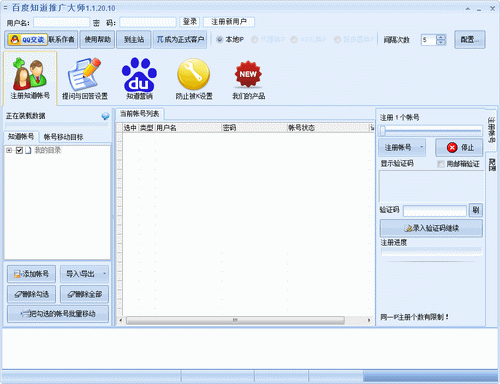Click the blue globe icon beside 正在装载数据
The width and height of the screenshot is (500, 384).
(x=105, y=116)
